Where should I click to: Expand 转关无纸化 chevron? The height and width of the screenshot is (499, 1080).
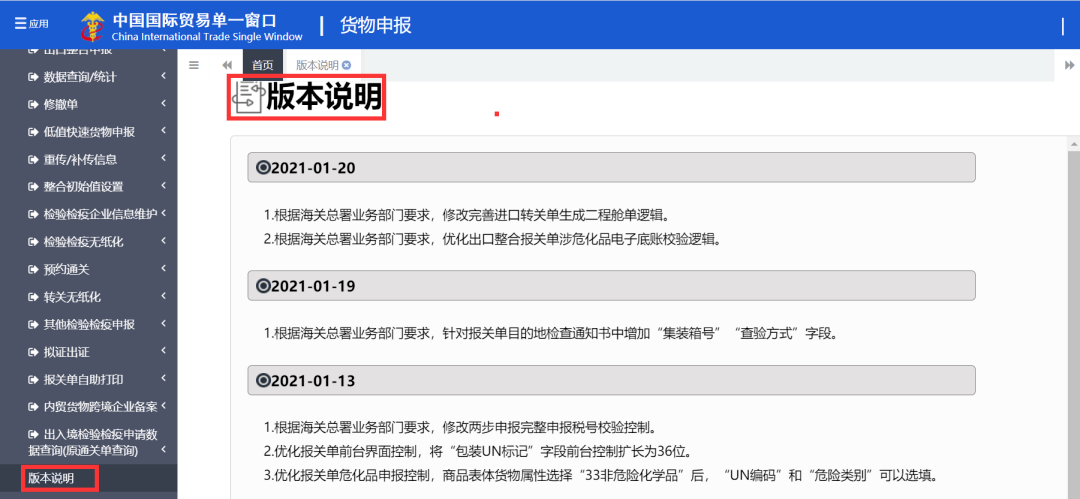click(x=163, y=296)
